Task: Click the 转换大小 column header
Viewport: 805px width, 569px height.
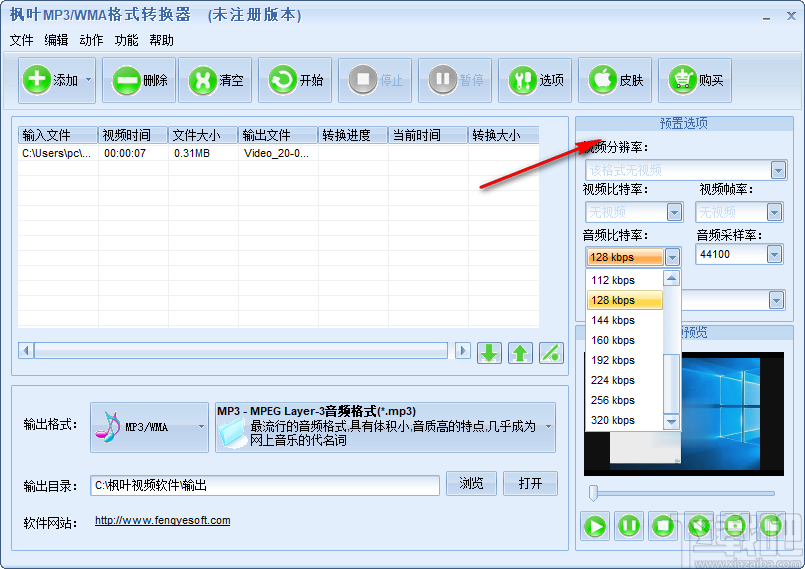Action: click(x=504, y=135)
